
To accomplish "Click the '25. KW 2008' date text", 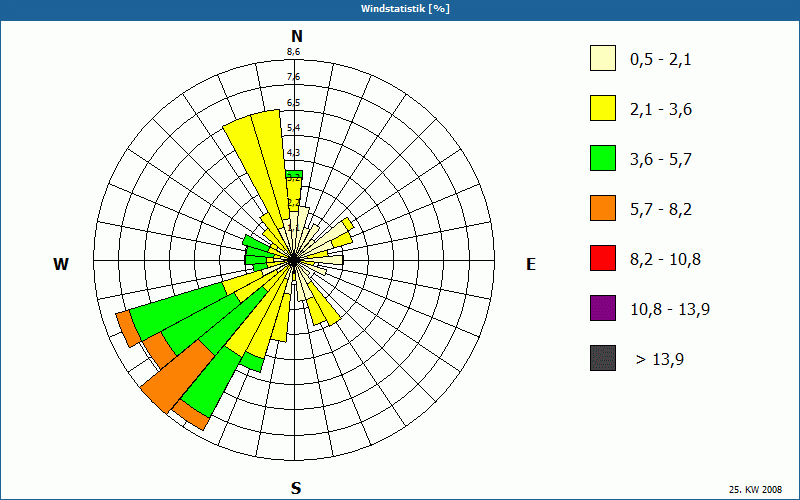I will [x=755, y=490].
